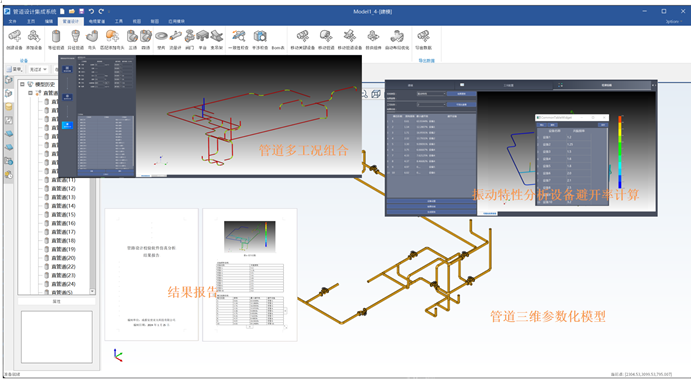Switch to the 主页 home tab
Viewport: 691px width, 379px height.
point(31,21)
